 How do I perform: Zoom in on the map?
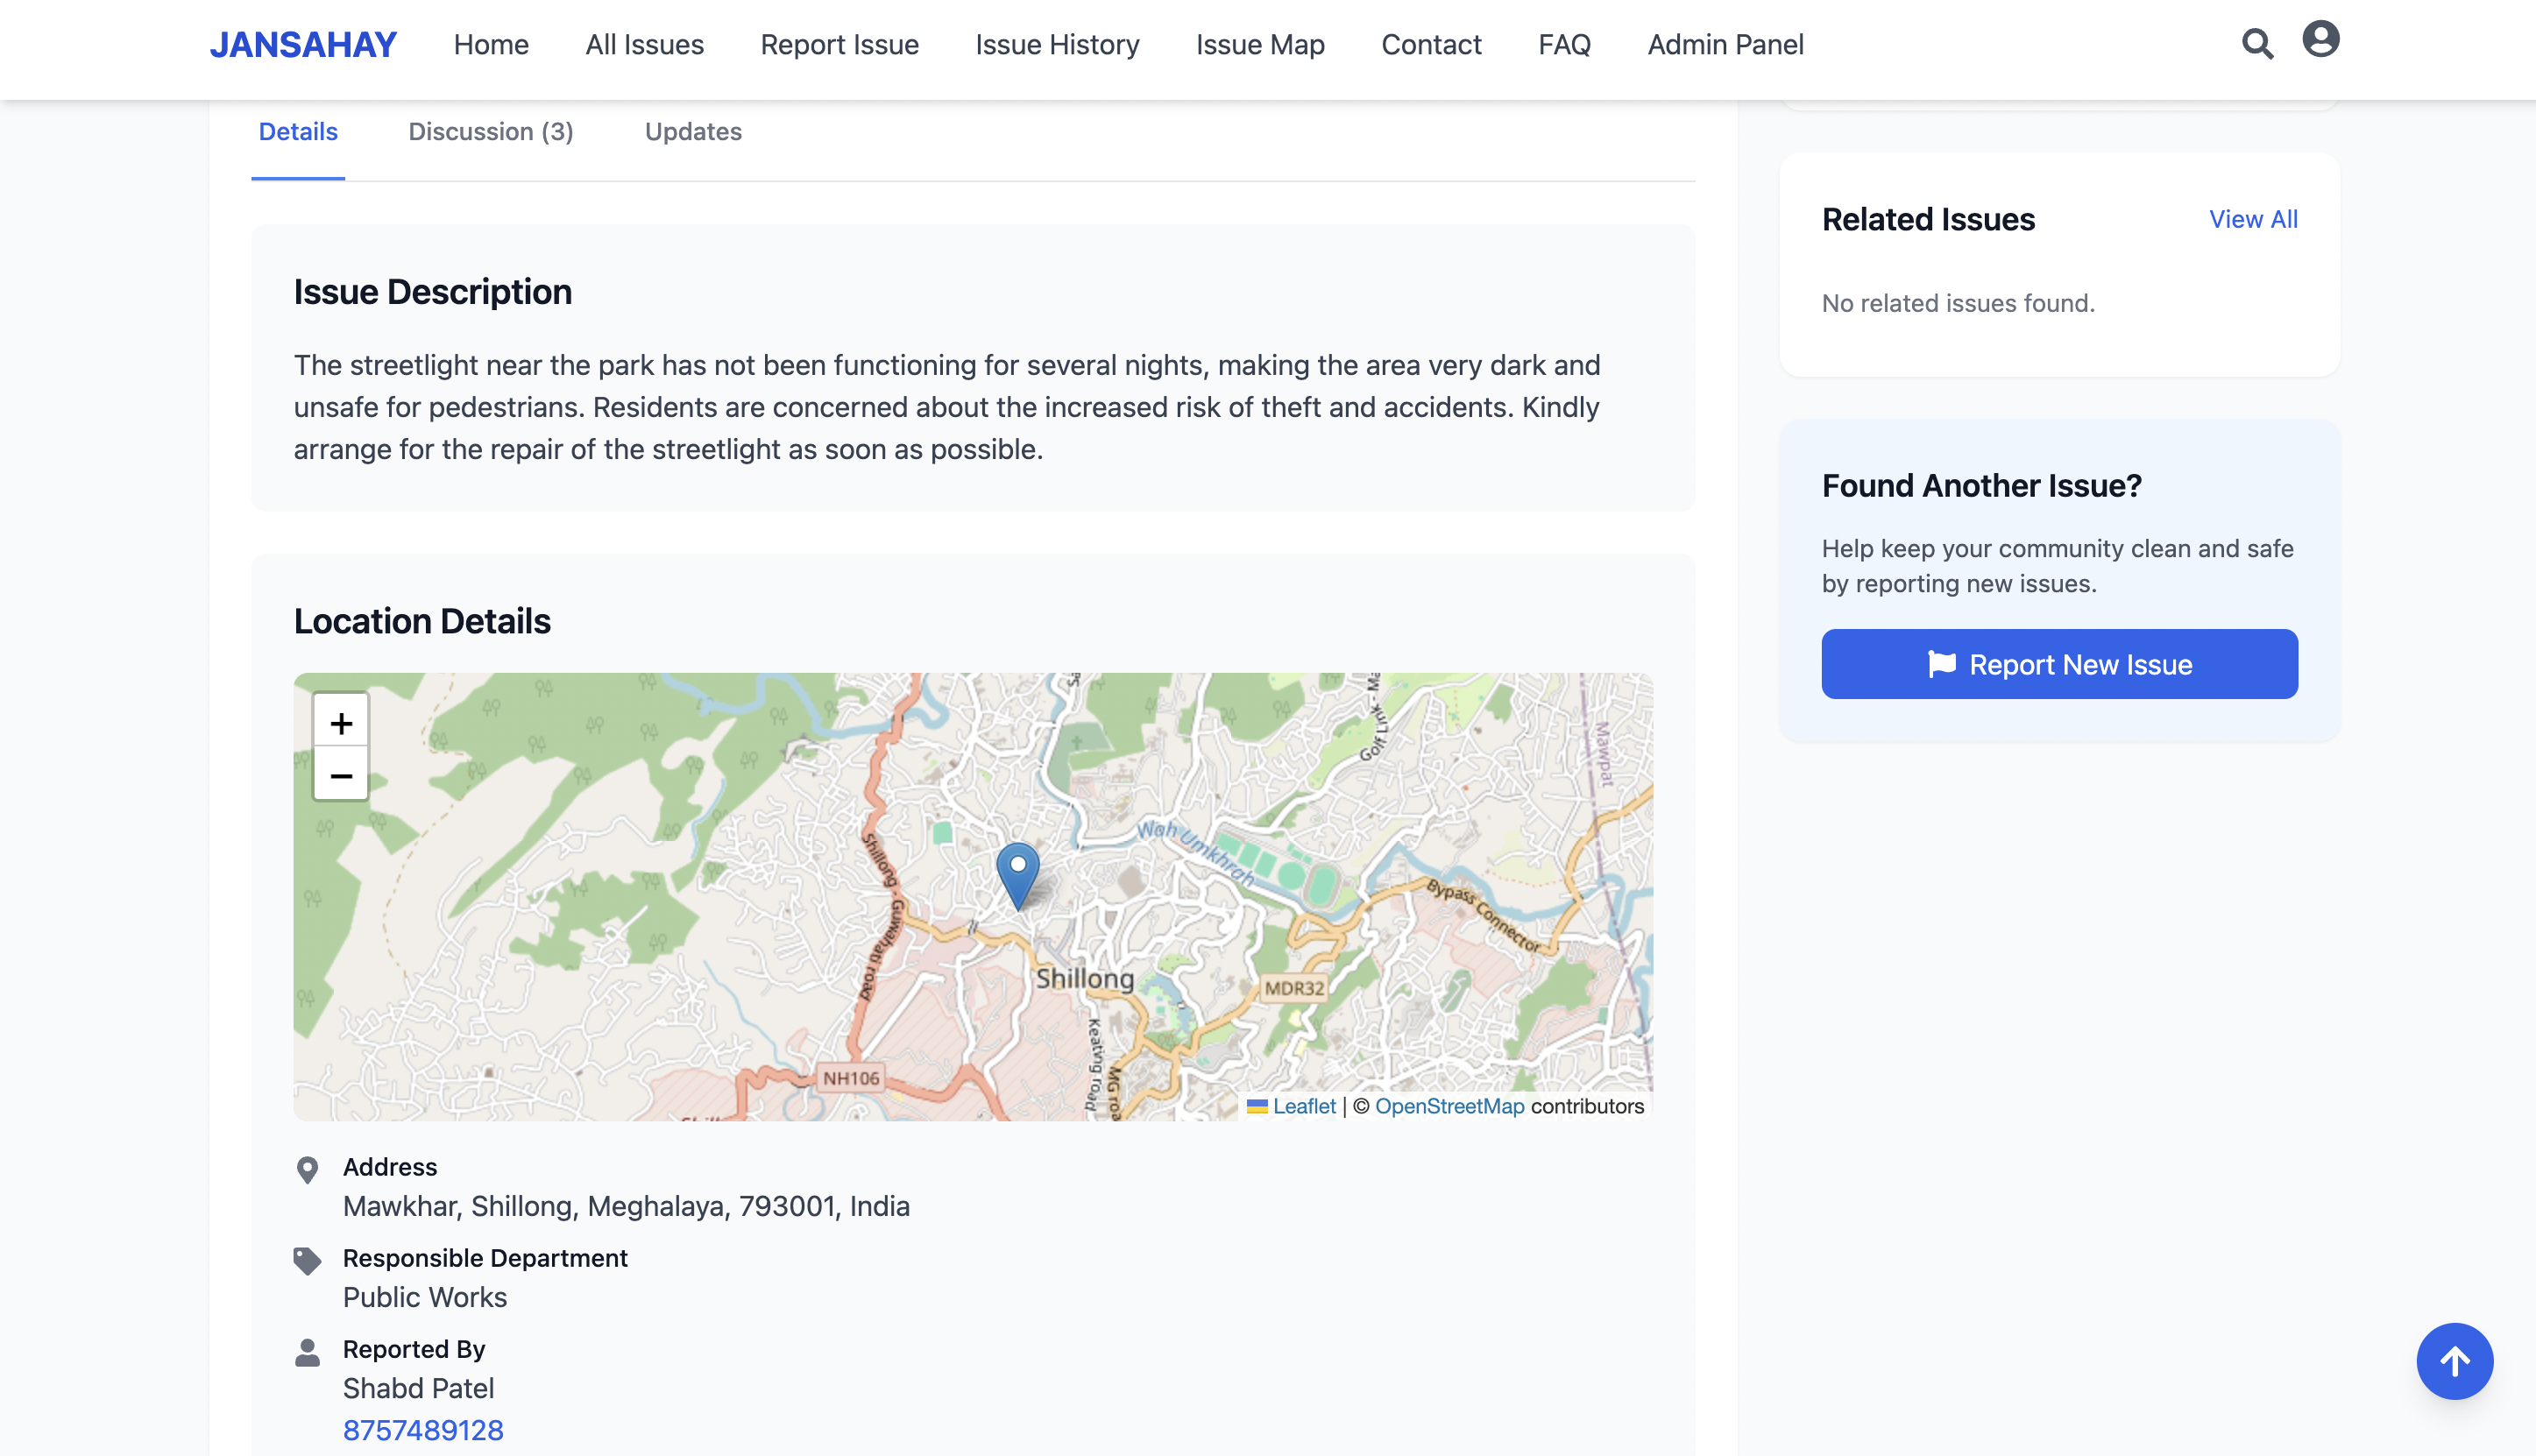pos(341,722)
